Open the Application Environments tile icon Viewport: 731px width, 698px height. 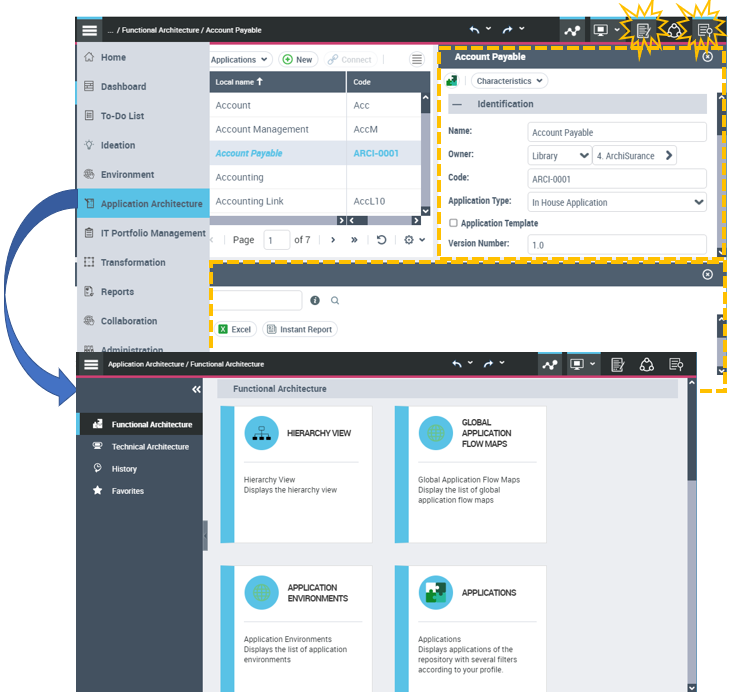[x=261, y=593]
